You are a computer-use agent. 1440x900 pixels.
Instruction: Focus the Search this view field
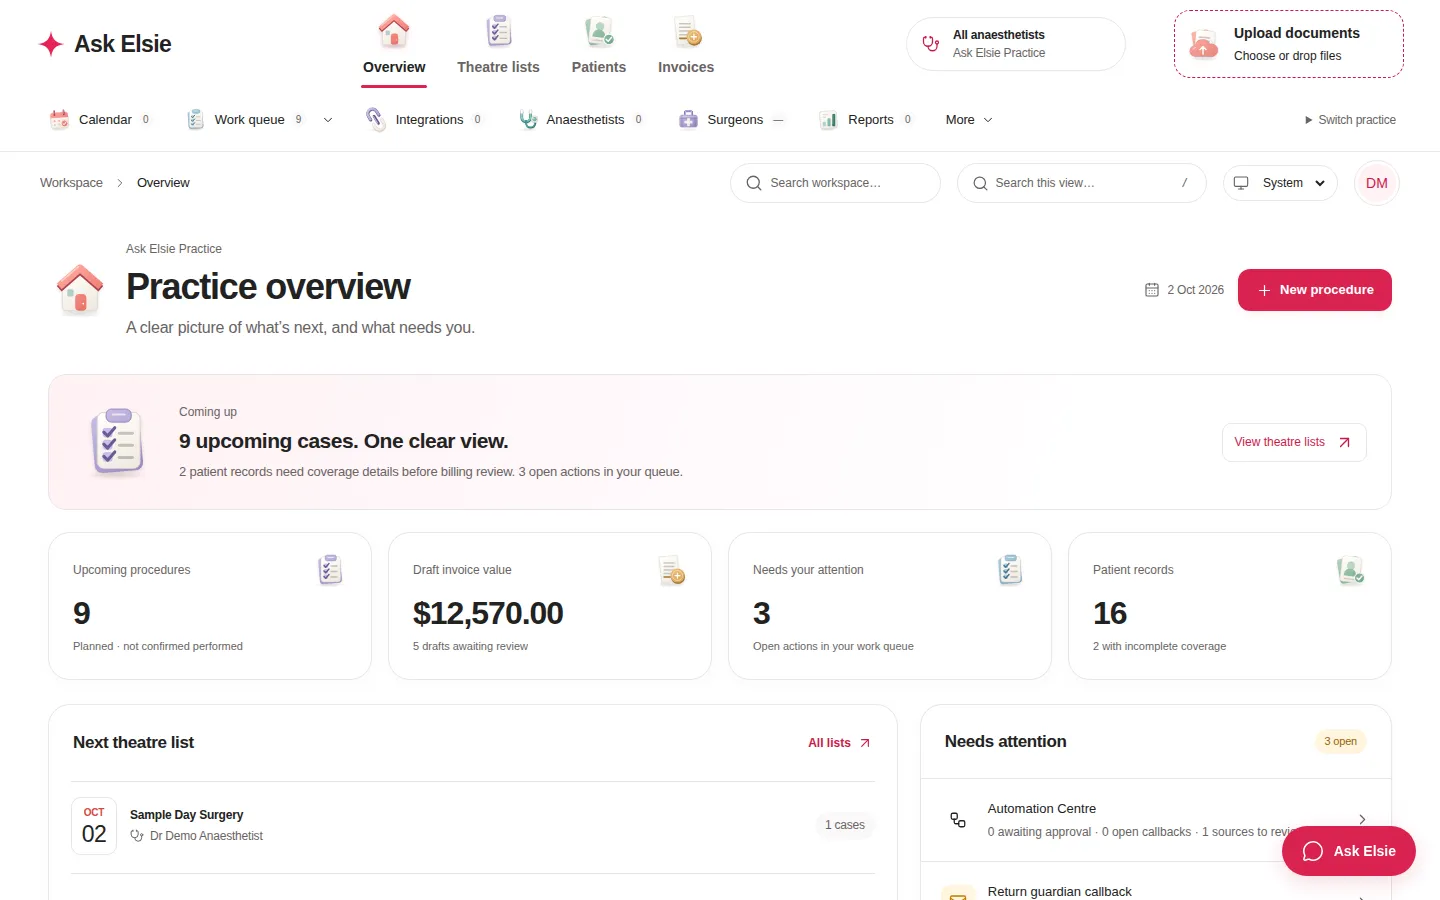pos(1082,183)
